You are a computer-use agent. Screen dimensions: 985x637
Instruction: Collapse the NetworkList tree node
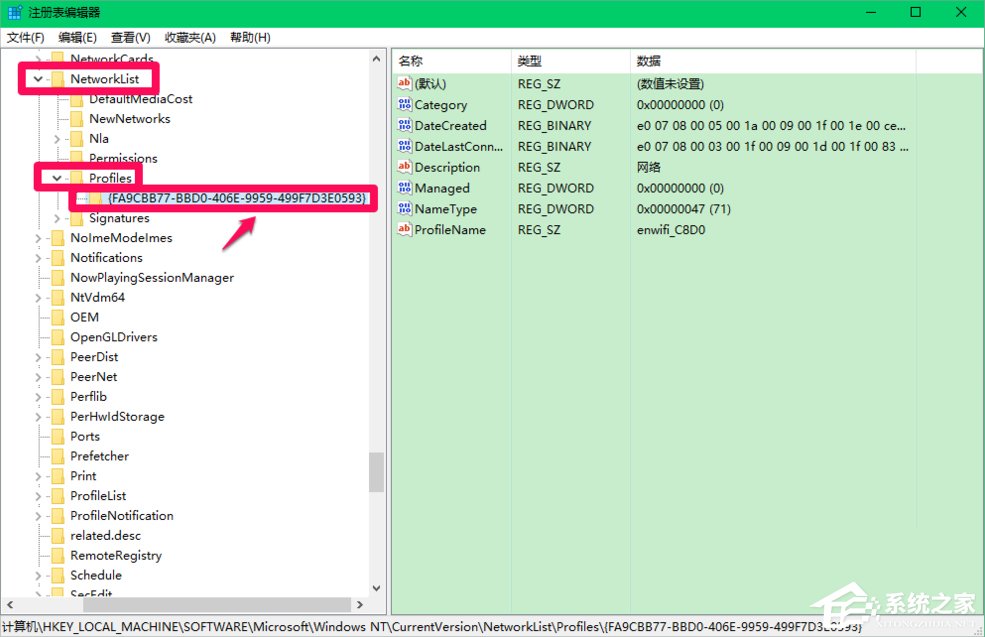38,78
